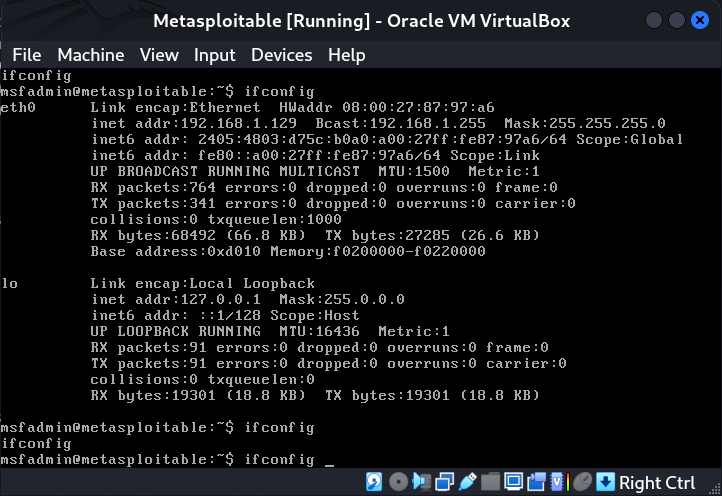Screen dimensions: 722x496
Task: Click the keyboard capture arrow icon
Action: (606, 482)
